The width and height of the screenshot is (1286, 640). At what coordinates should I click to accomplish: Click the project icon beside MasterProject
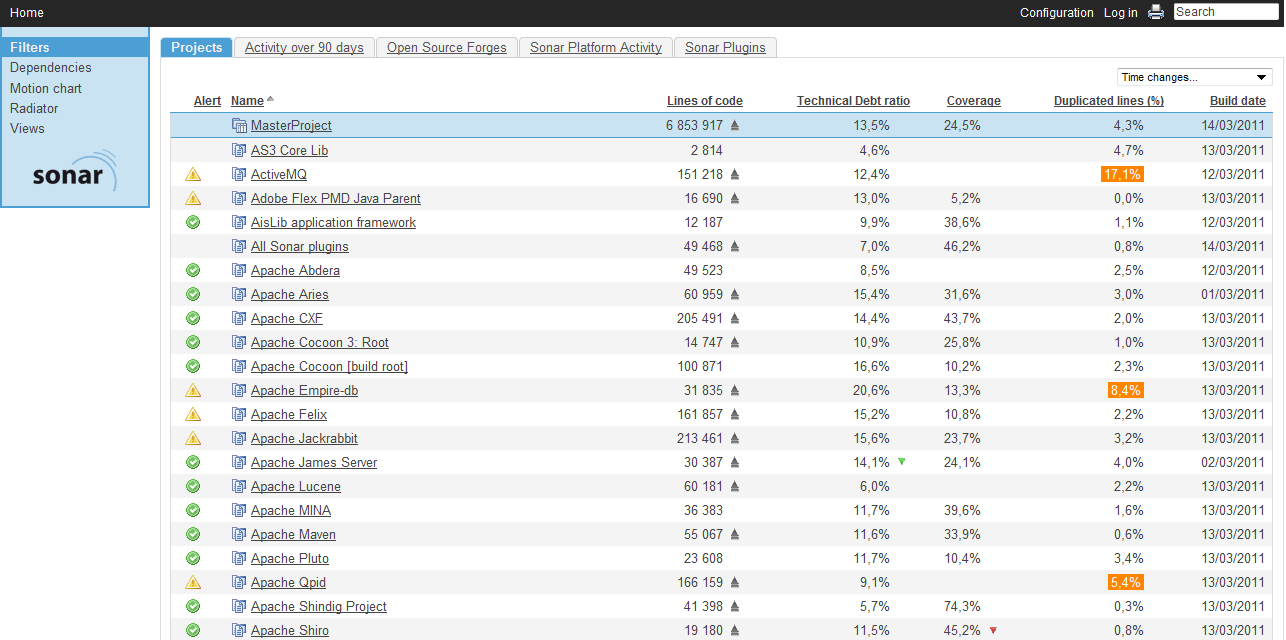(x=239, y=126)
